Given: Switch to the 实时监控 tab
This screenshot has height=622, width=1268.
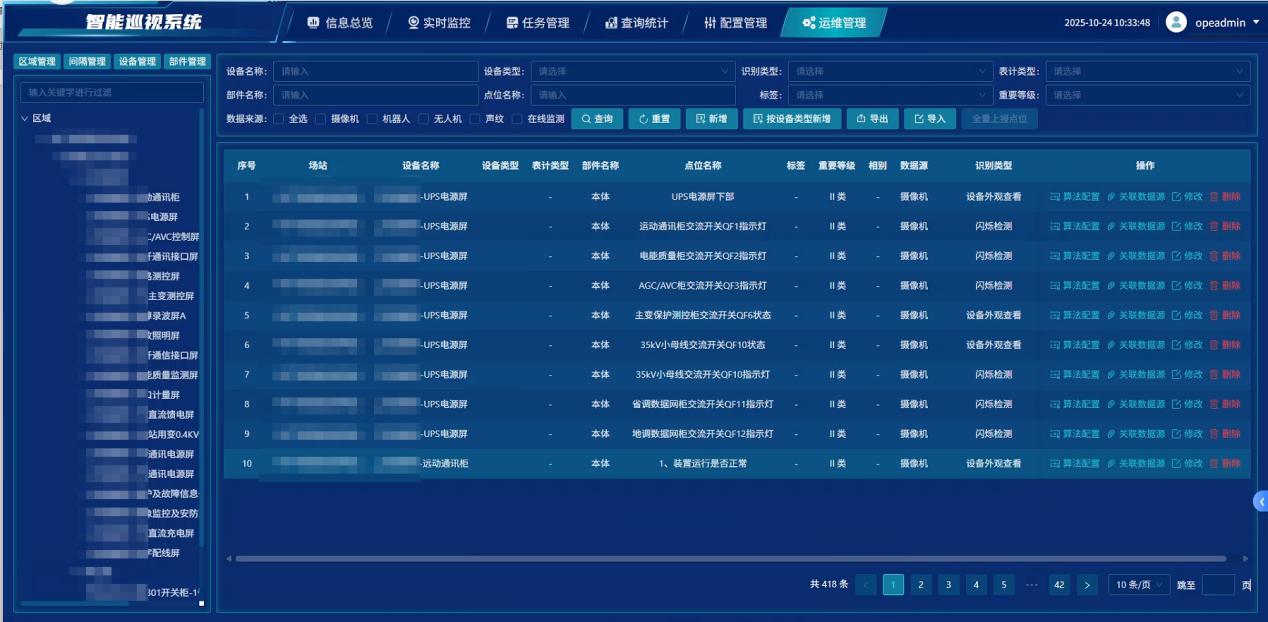Looking at the screenshot, I should [438, 23].
